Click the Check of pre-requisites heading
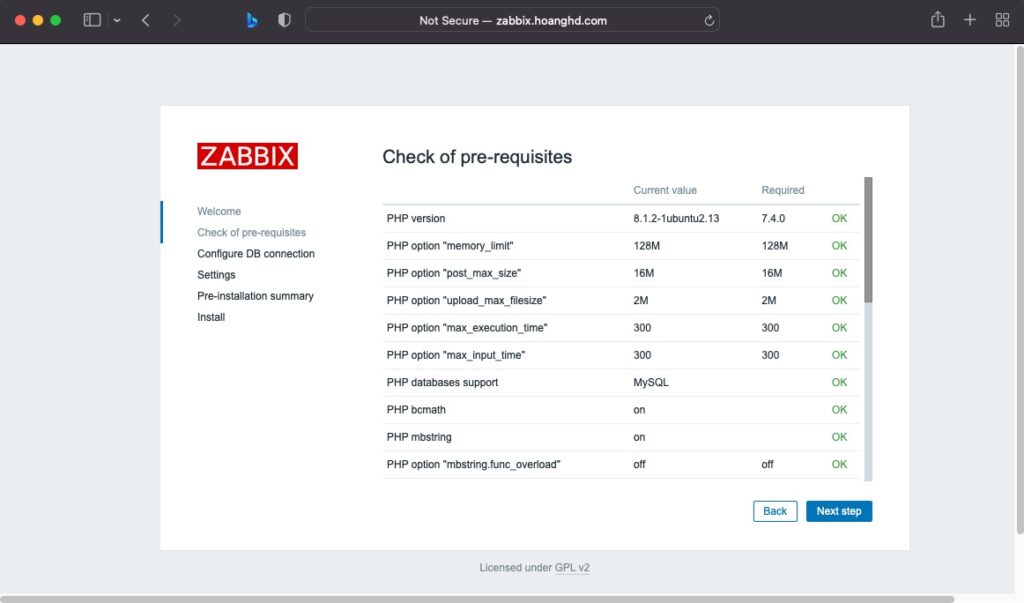 [477, 157]
